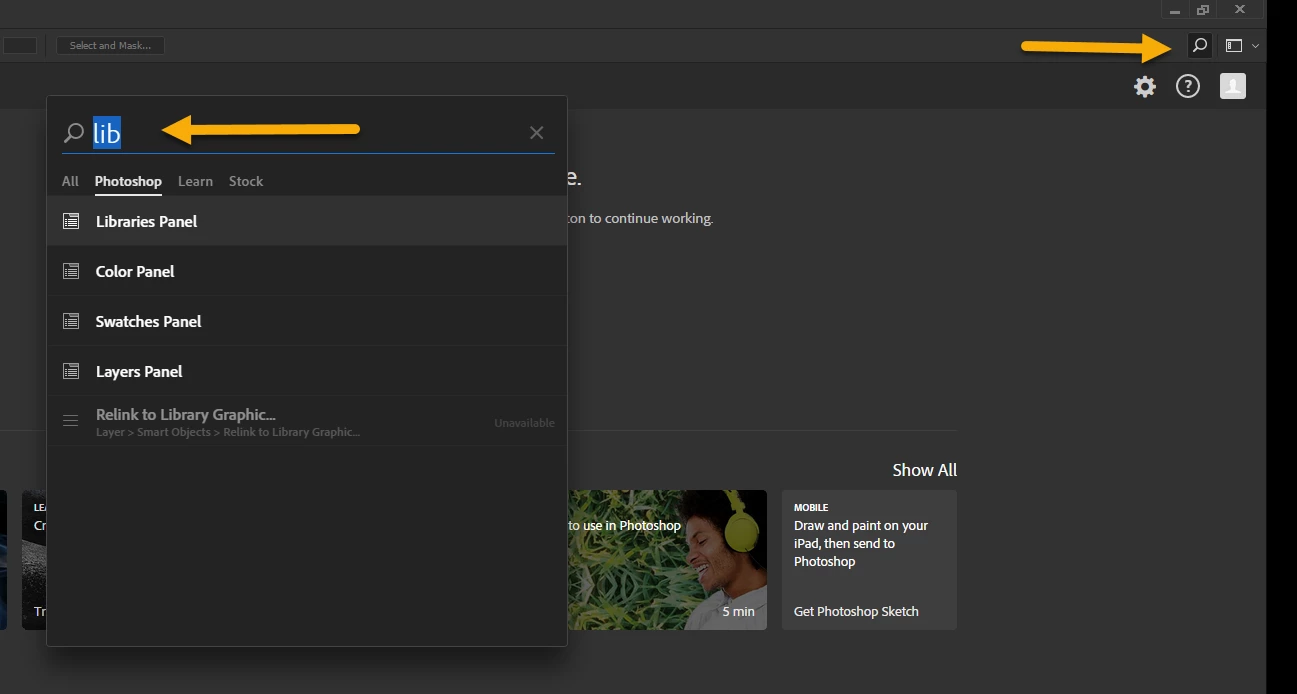Open the Libraries Panel result
The height and width of the screenshot is (694, 1297).
(x=307, y=221)
